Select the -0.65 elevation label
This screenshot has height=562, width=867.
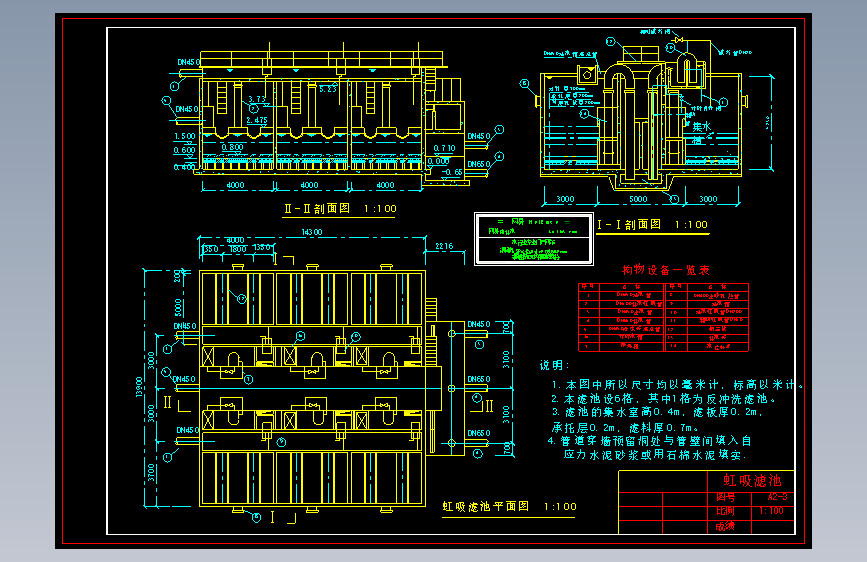tap(452, 172)
